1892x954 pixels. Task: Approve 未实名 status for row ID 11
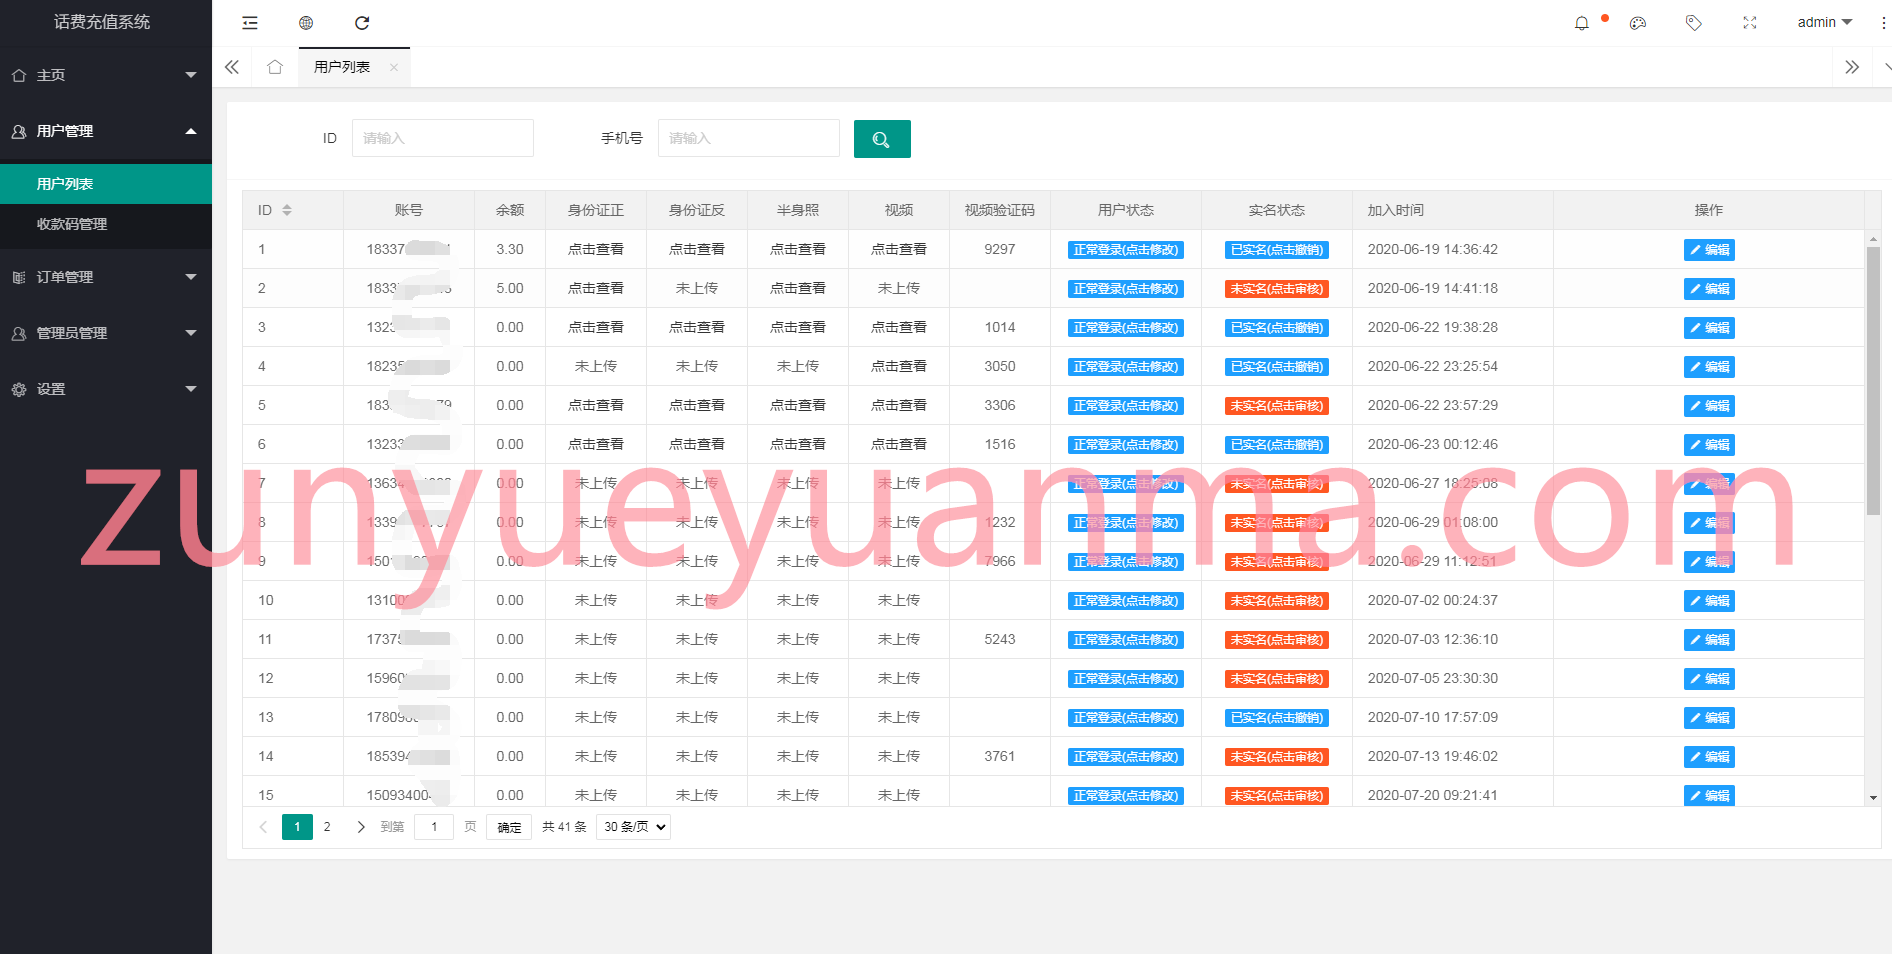coord(1277,640)
